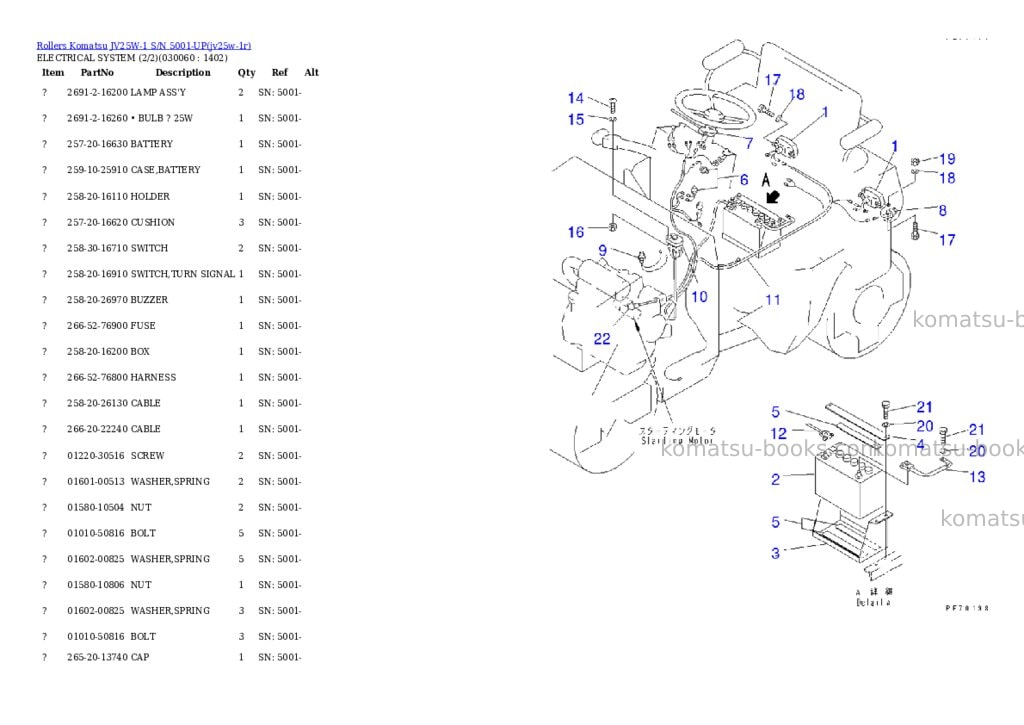Screen dimensions: 1024x725
Task: Click the Alt column header
Action: tap(312, 72)
